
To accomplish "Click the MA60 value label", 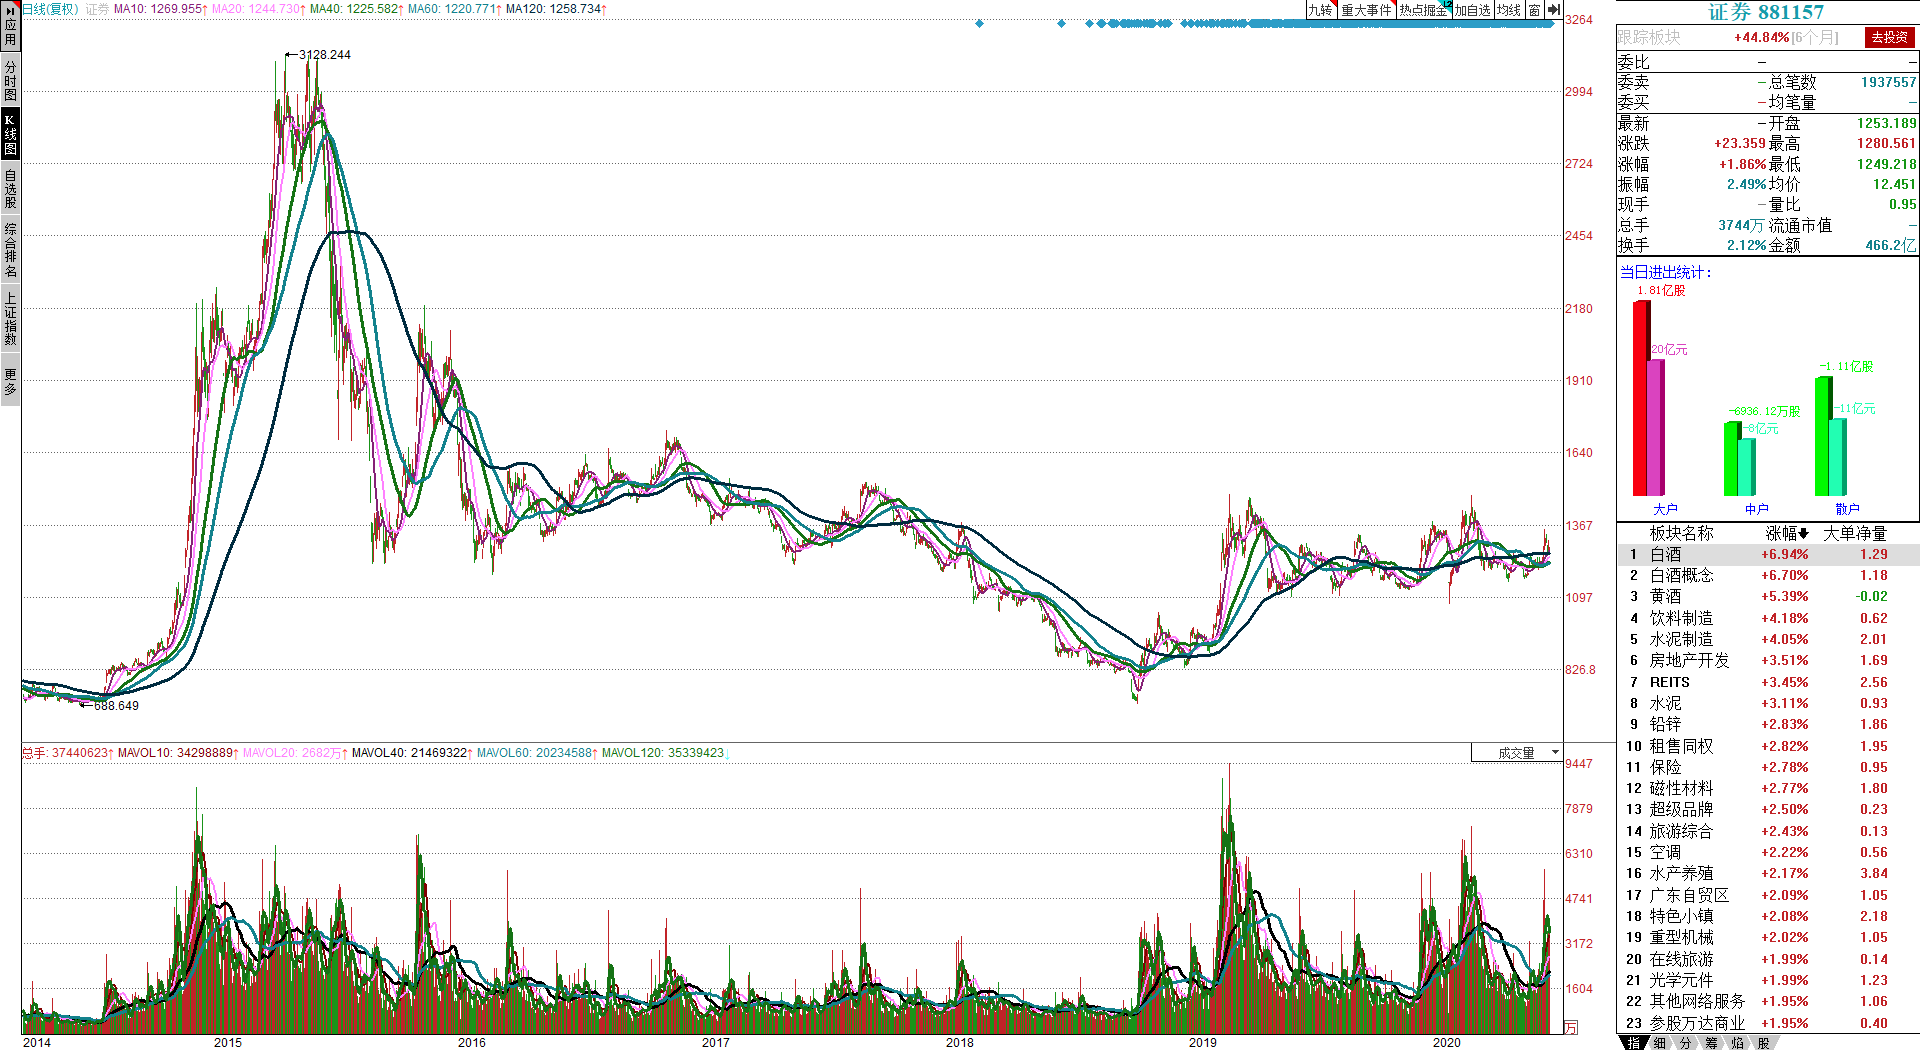I will point(454,9).
